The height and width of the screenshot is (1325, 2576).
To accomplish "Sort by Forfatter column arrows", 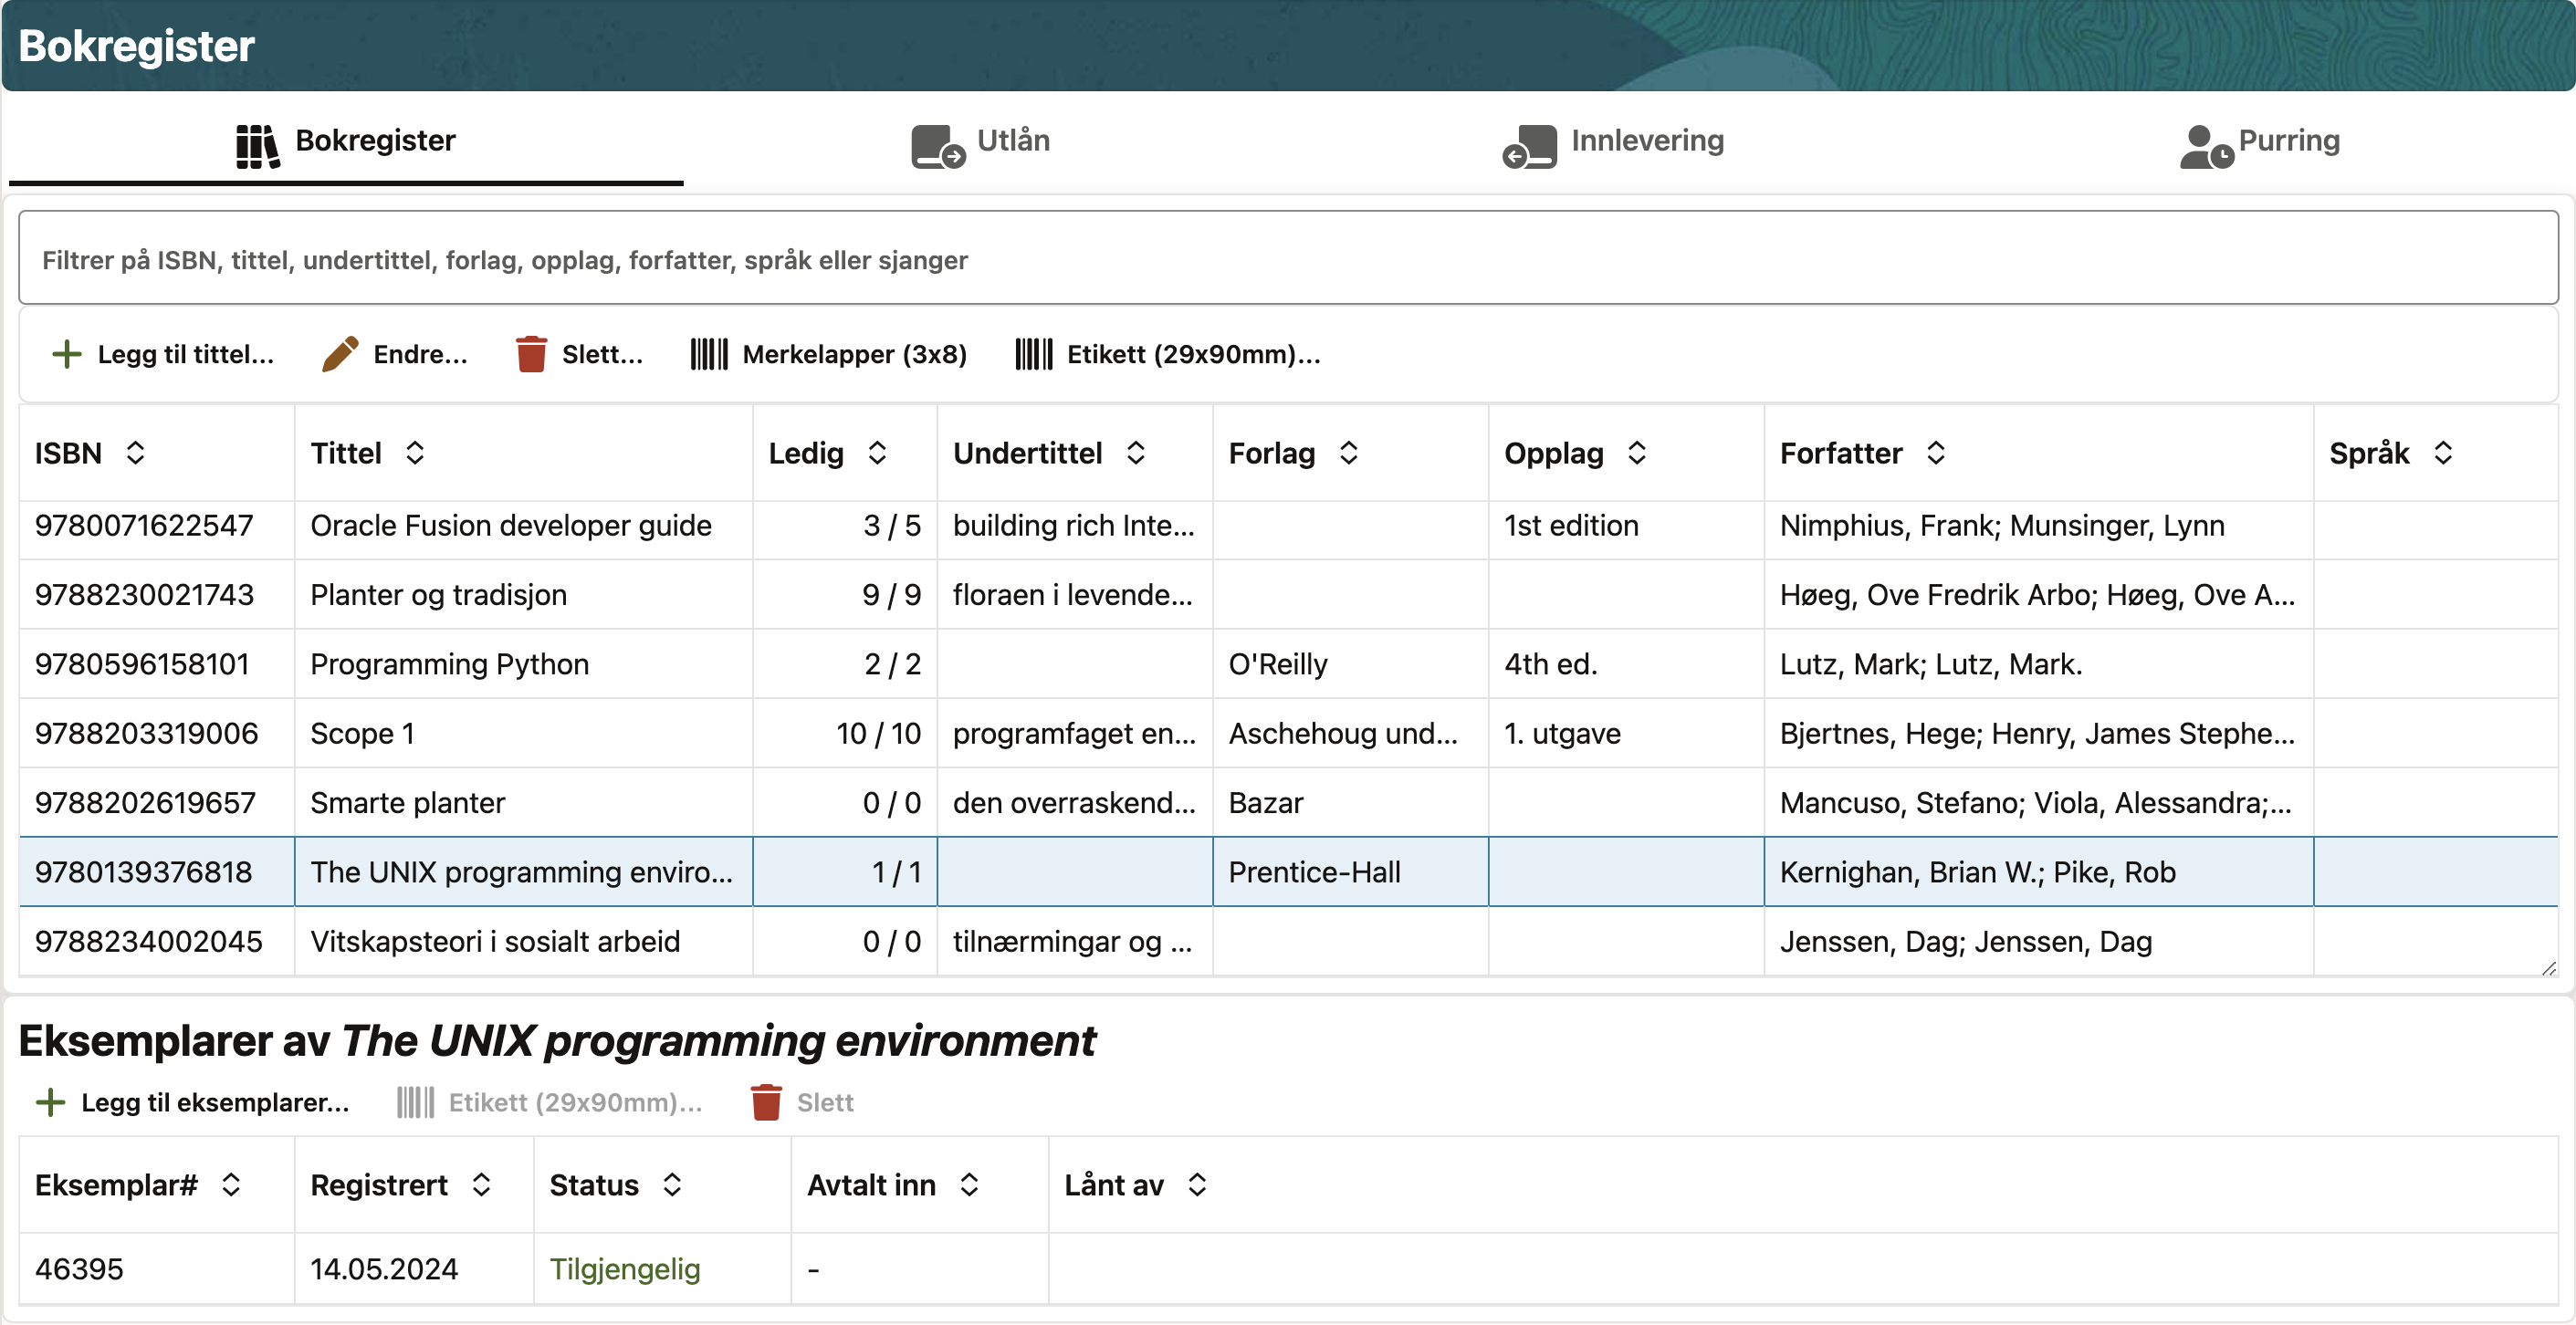I will coord(1936,453).
